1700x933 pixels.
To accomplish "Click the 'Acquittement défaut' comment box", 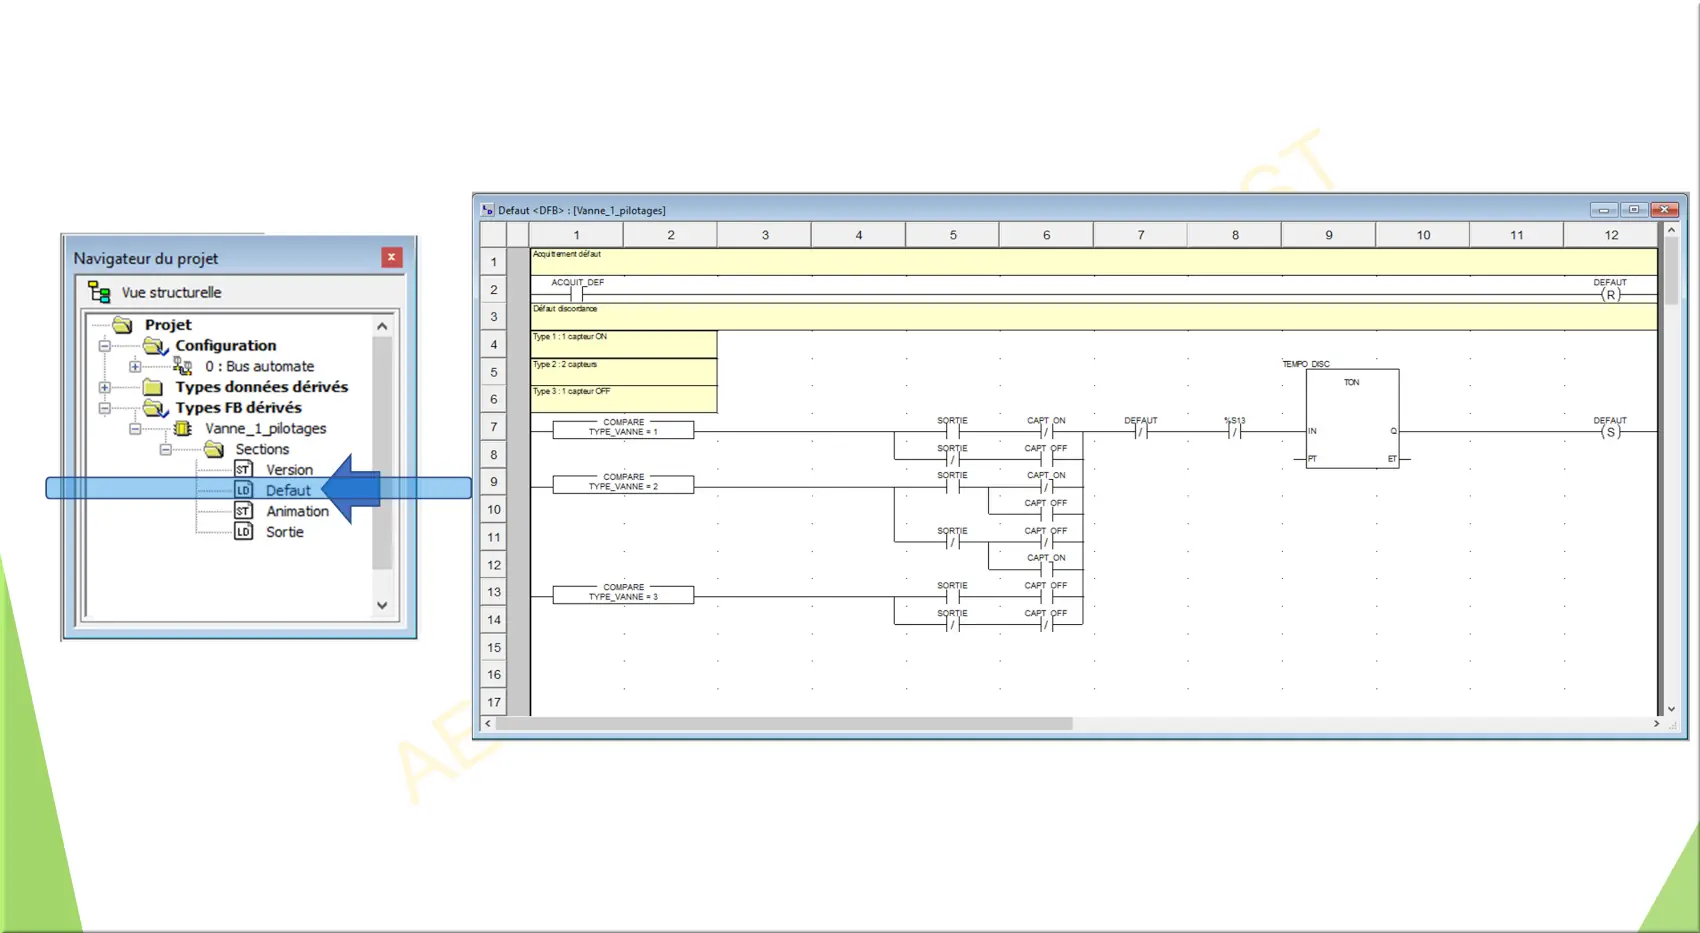I will (1094, 261).
